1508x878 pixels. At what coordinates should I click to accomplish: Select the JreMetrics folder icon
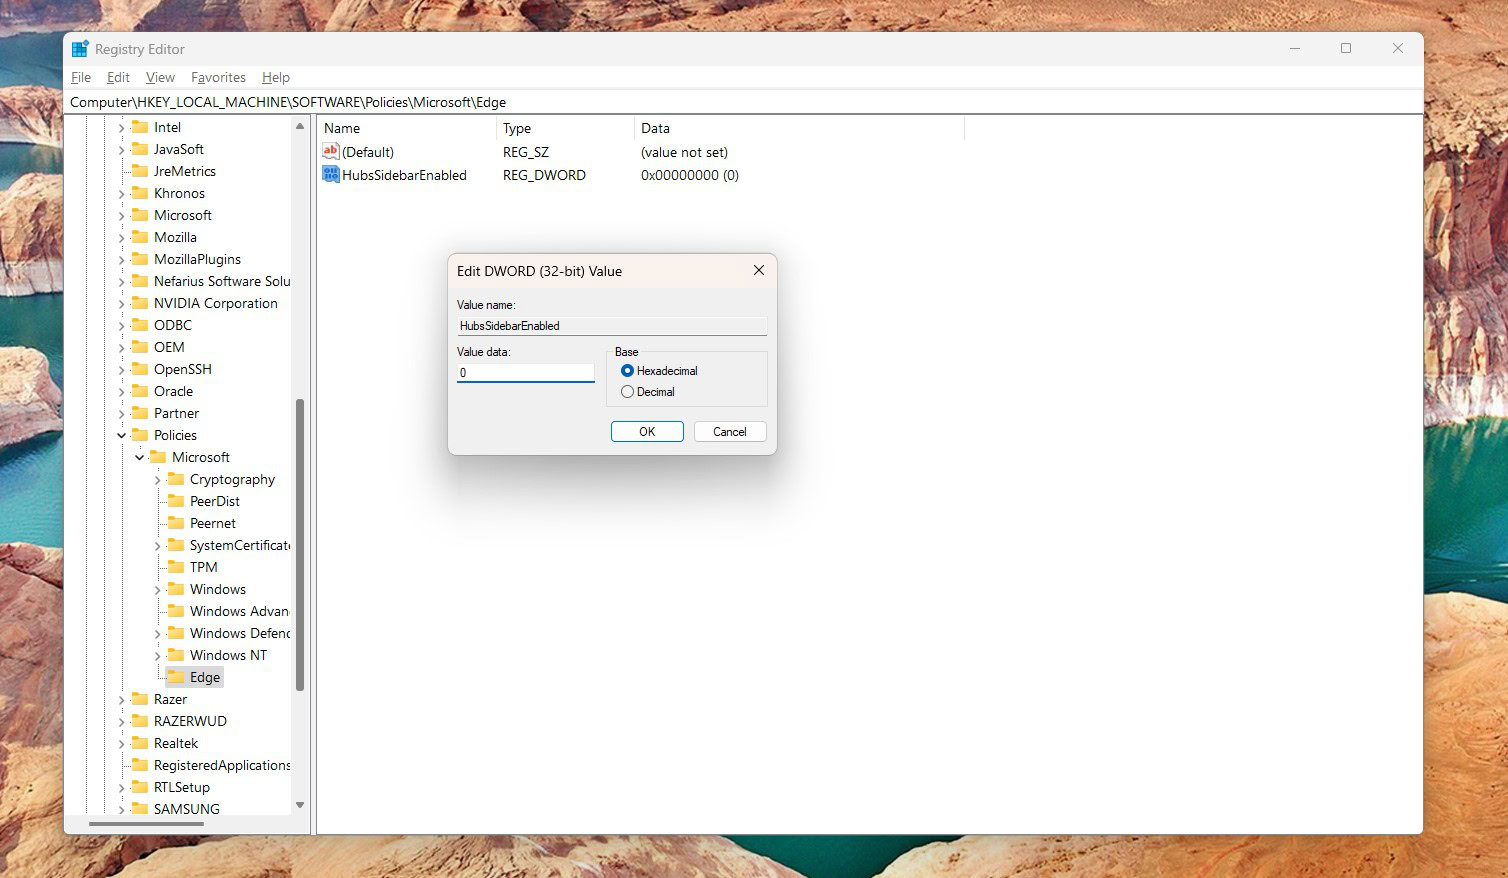pos(140,171)
